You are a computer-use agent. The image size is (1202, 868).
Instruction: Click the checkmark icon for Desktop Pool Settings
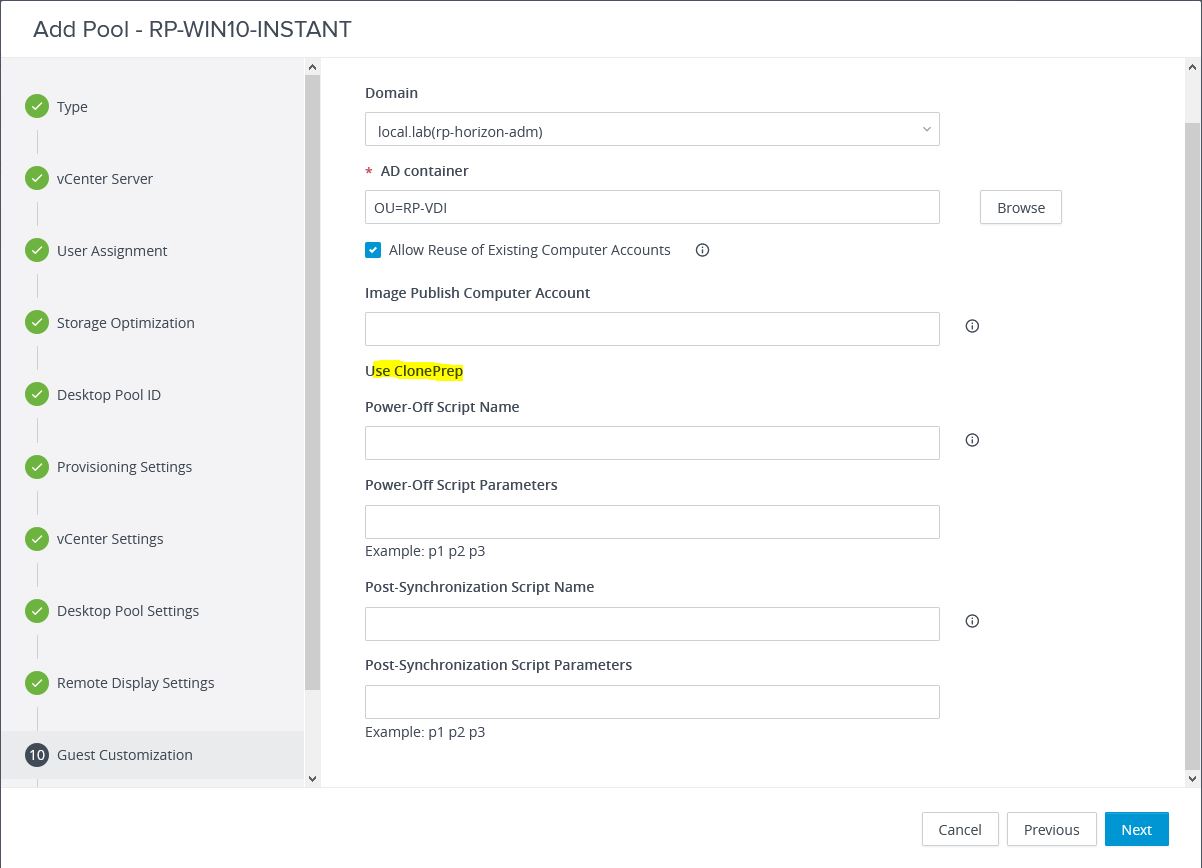coord(37,611)
